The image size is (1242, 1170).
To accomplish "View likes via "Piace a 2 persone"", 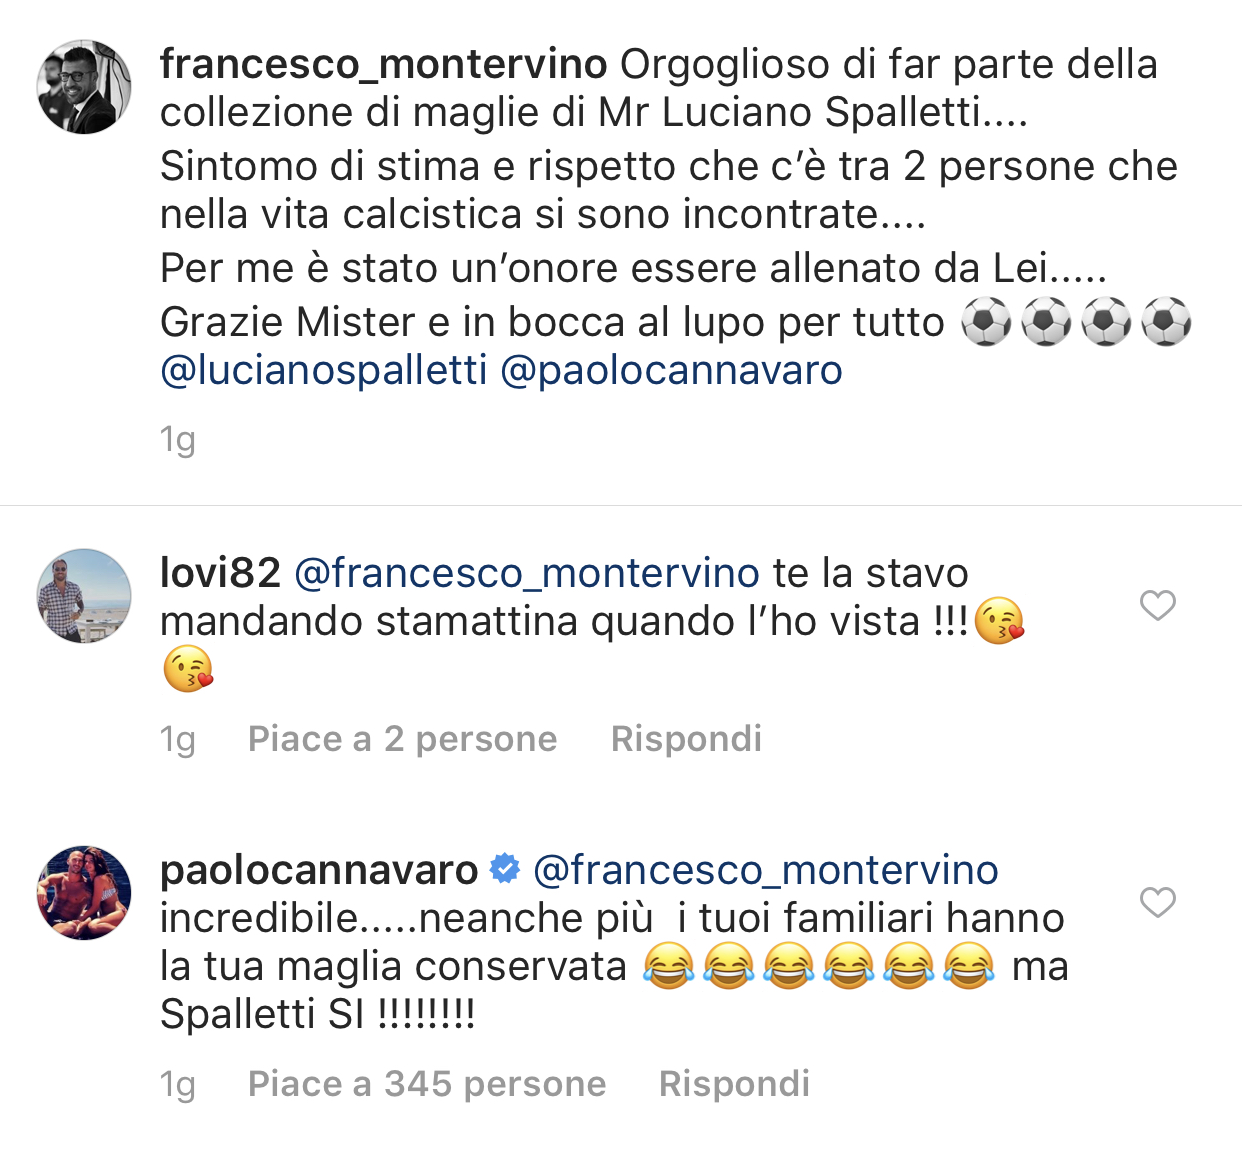I will [x=402, y=739].
